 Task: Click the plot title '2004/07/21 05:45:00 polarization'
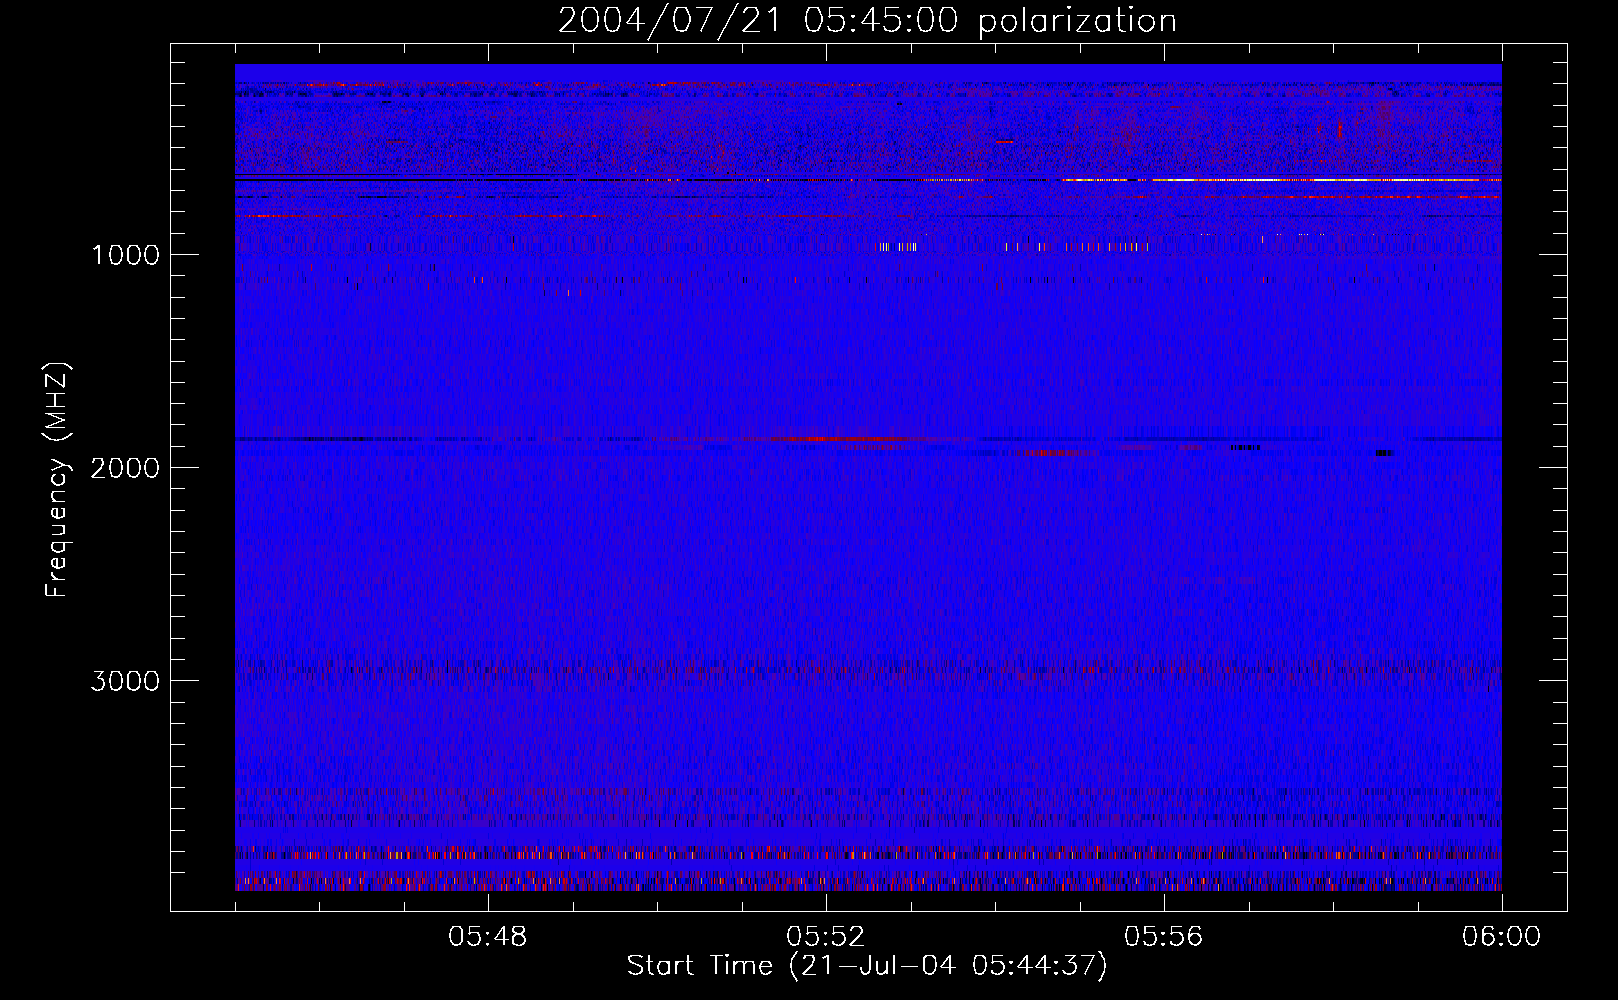tap(867, 21)
